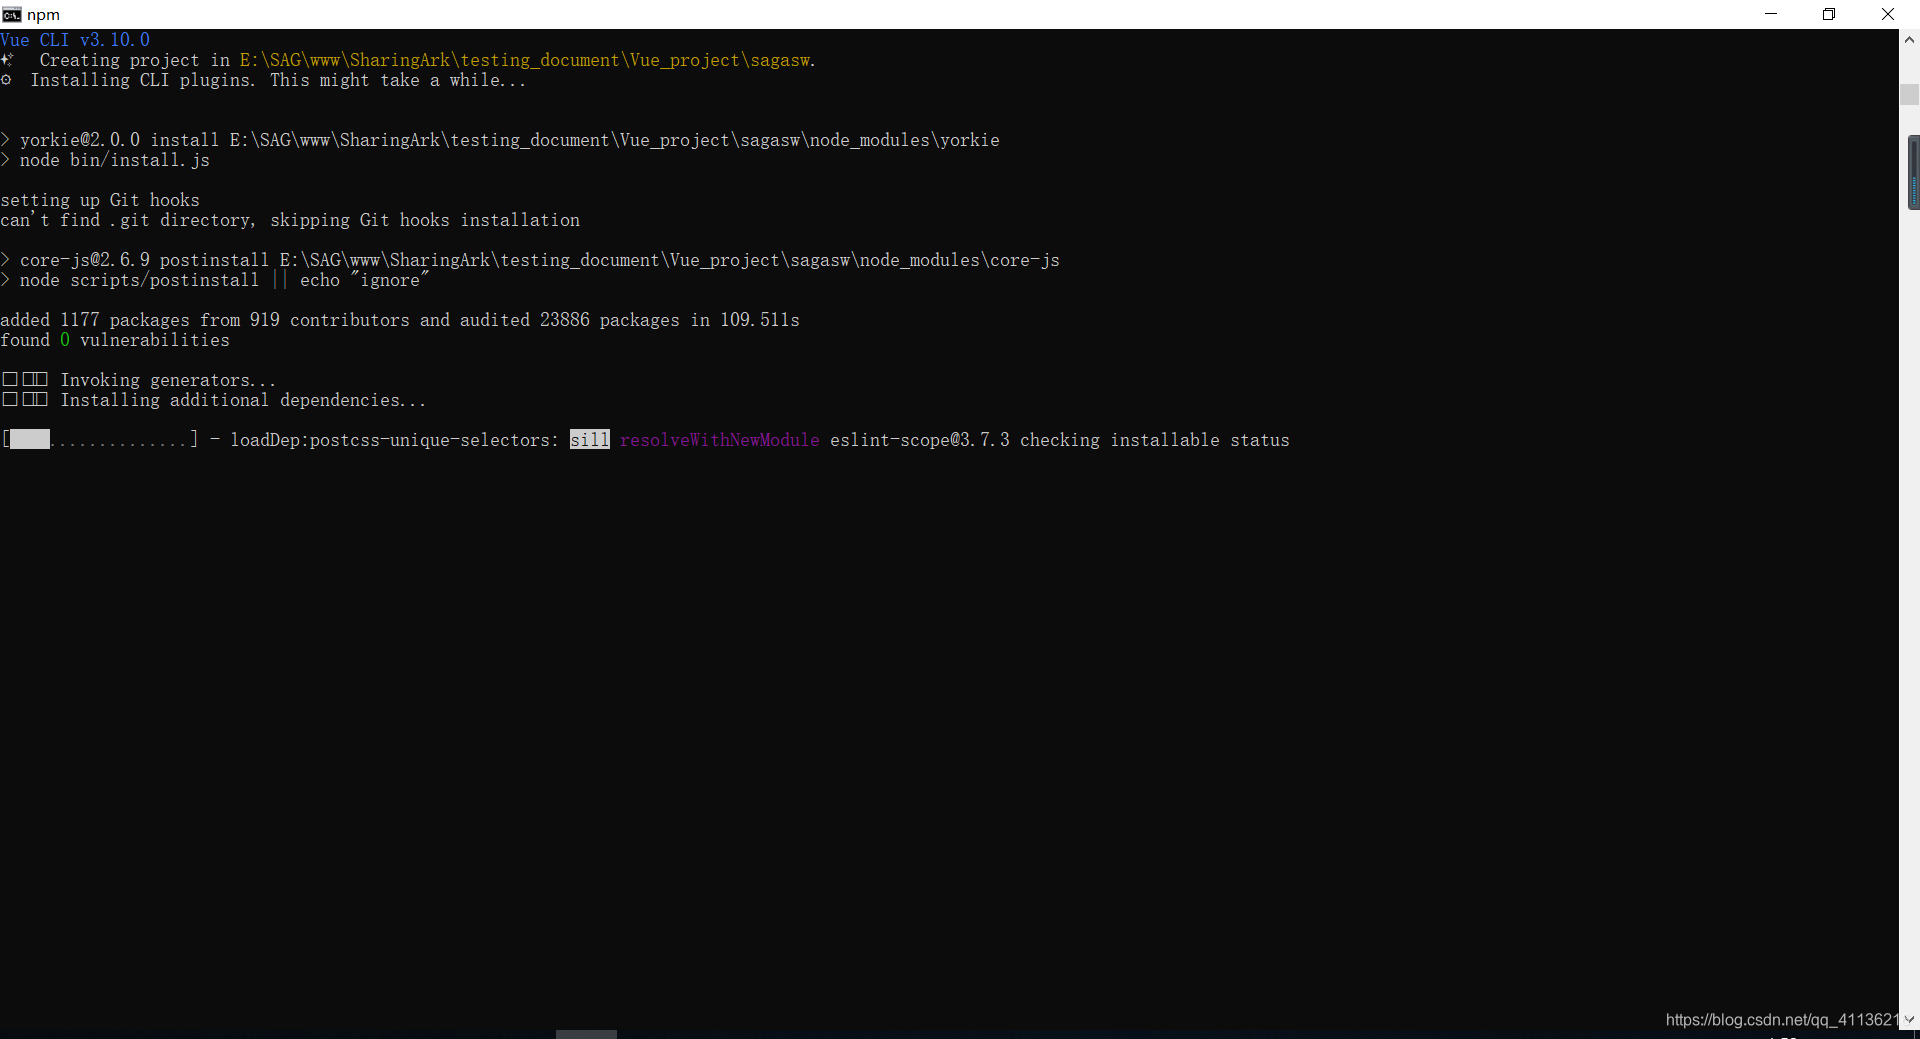The height and width of the screenshot is (1039, 1920).
Task: Click the 'yorkie@2.0.0 install' line
Action: coord(500,140)
